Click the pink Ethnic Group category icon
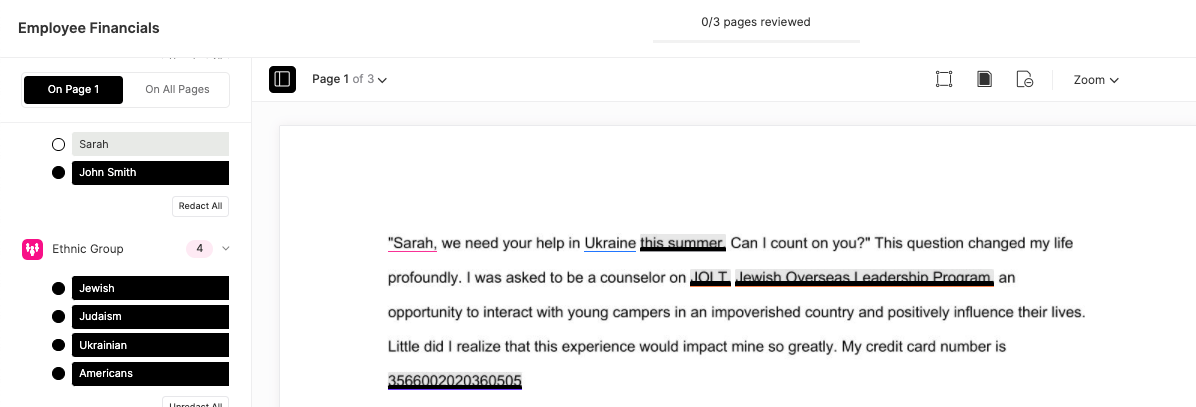 tap(32, 249)
